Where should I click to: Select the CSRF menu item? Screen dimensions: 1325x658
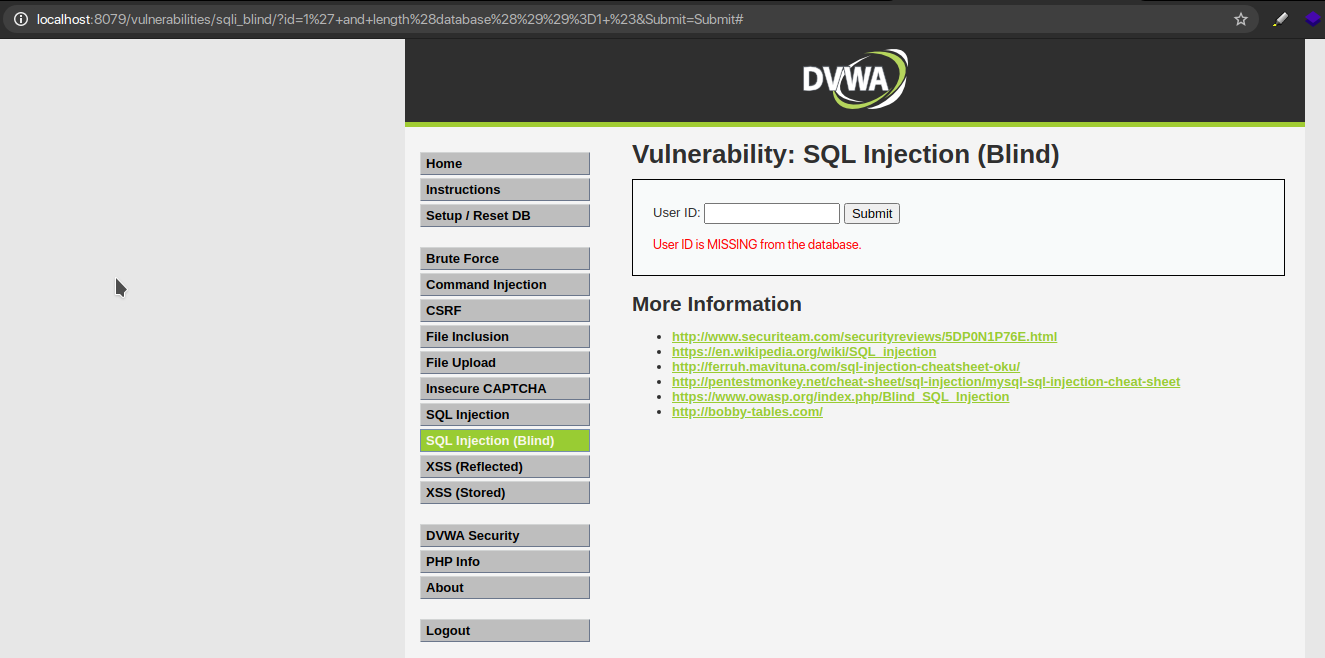[505, 311]
